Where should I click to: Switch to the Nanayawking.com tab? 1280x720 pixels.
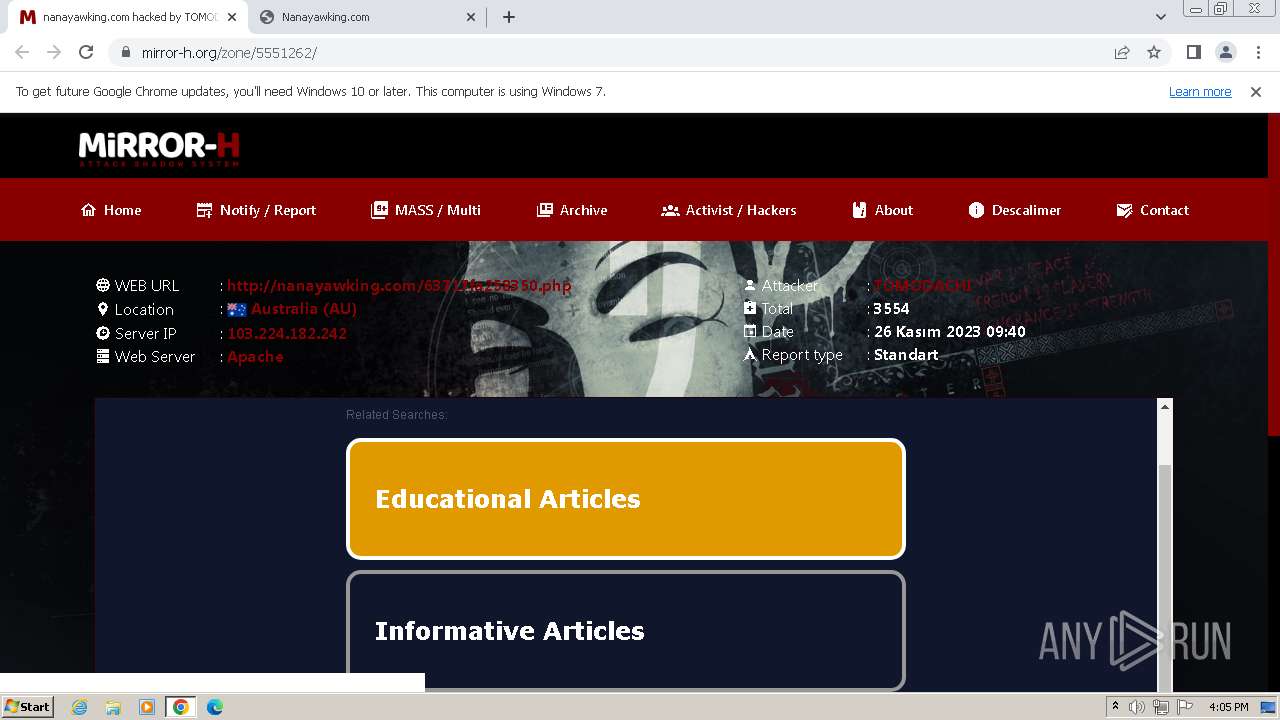pos(366,17)
